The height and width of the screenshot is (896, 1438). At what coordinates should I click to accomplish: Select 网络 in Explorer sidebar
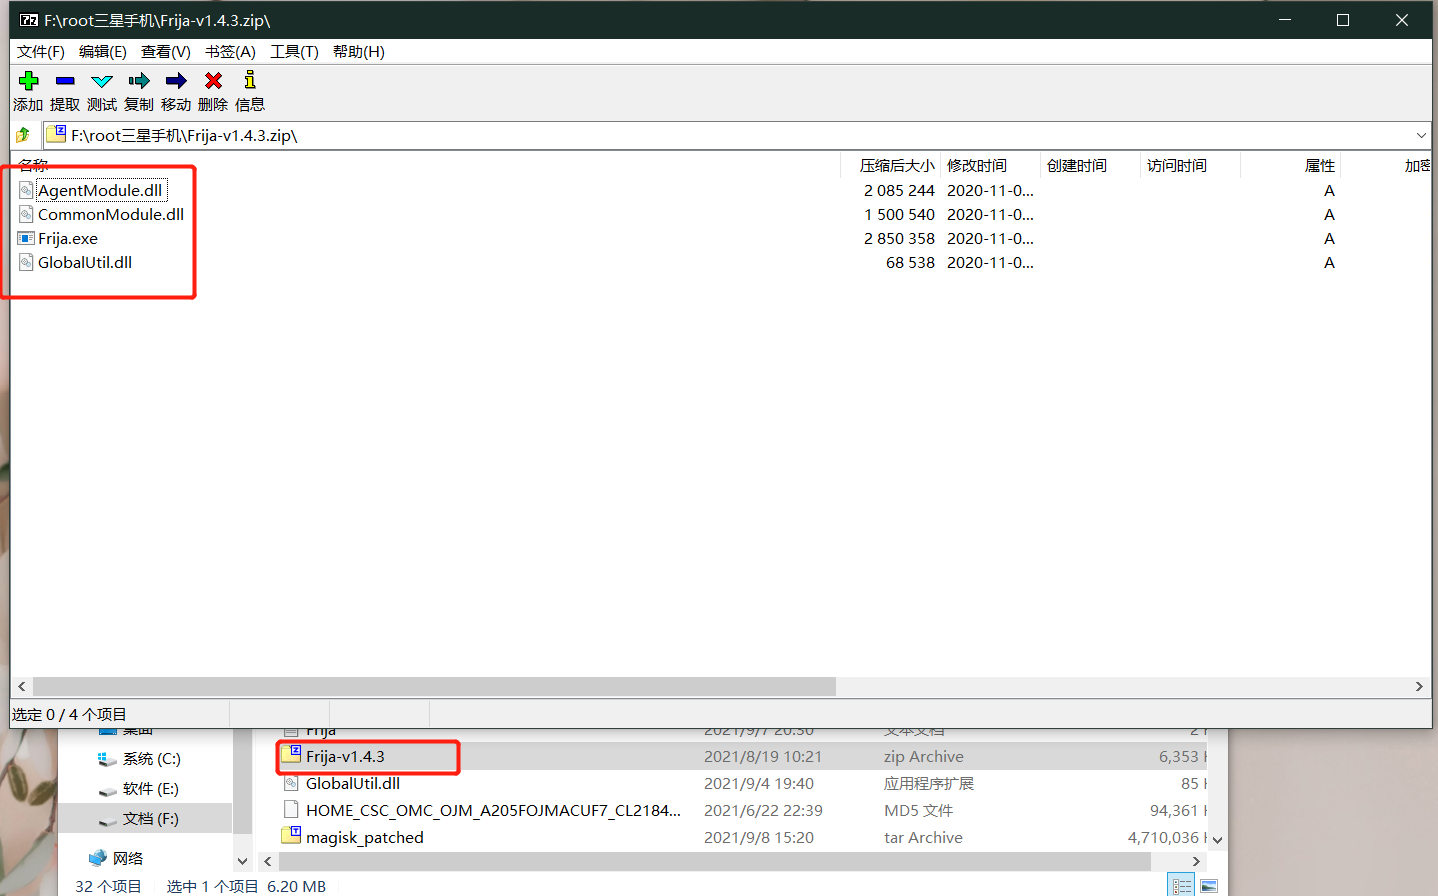(x=128, y=858)
